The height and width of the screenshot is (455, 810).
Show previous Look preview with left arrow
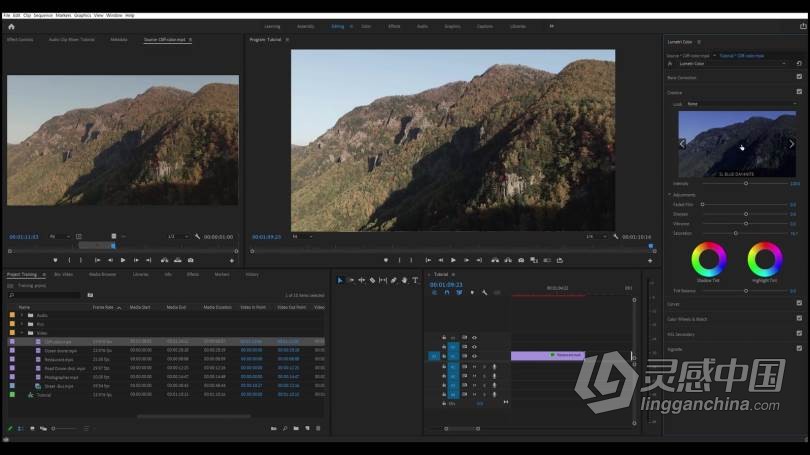pos(682,144)
